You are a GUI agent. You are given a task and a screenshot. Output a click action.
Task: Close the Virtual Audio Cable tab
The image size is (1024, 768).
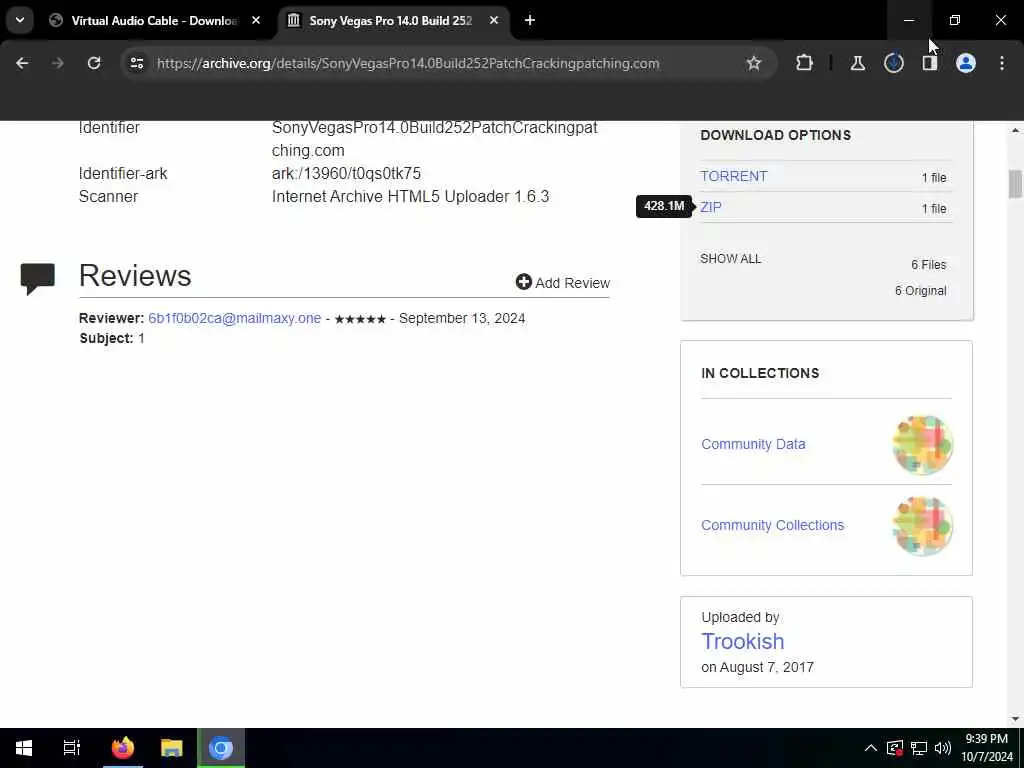pyautogui.click(x=256, y=21)
